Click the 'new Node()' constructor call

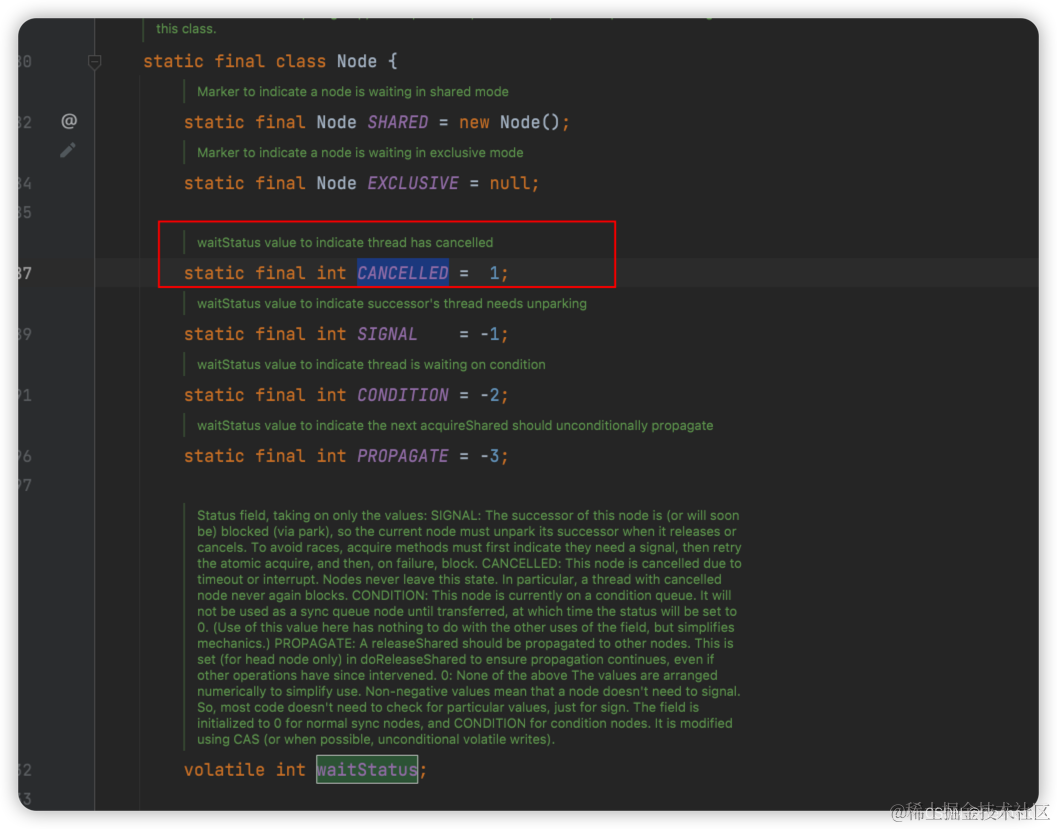point(510,122)
